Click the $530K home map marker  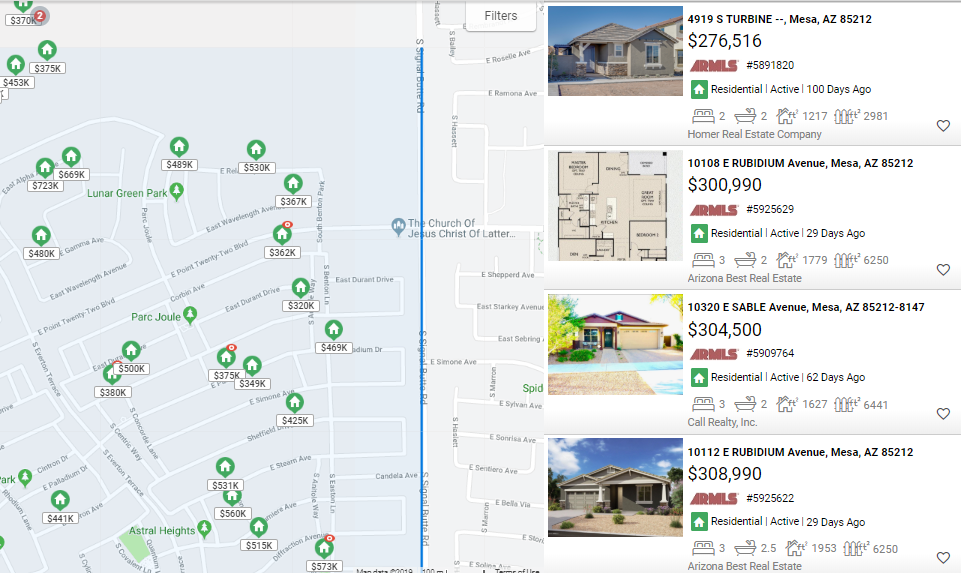click(x=256, y=150)
